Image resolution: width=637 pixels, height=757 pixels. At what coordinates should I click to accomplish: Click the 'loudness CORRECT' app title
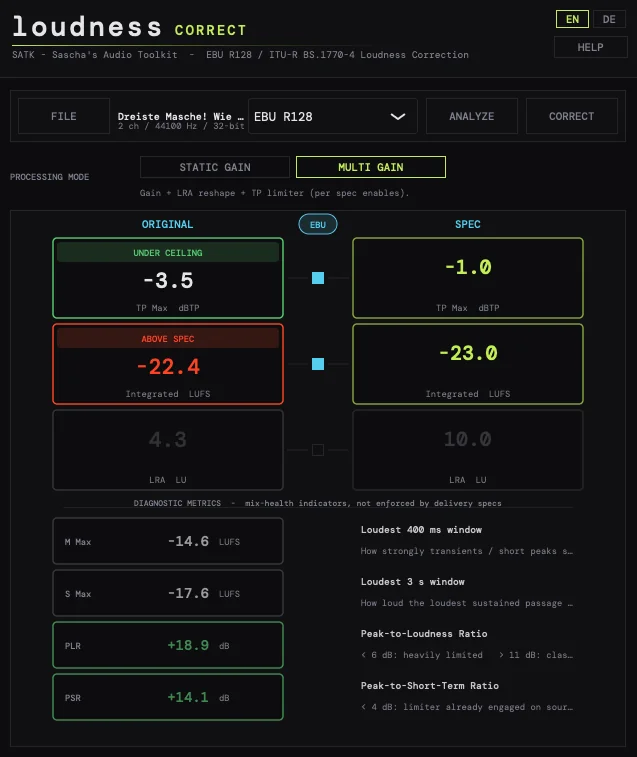tap(129, 28)
